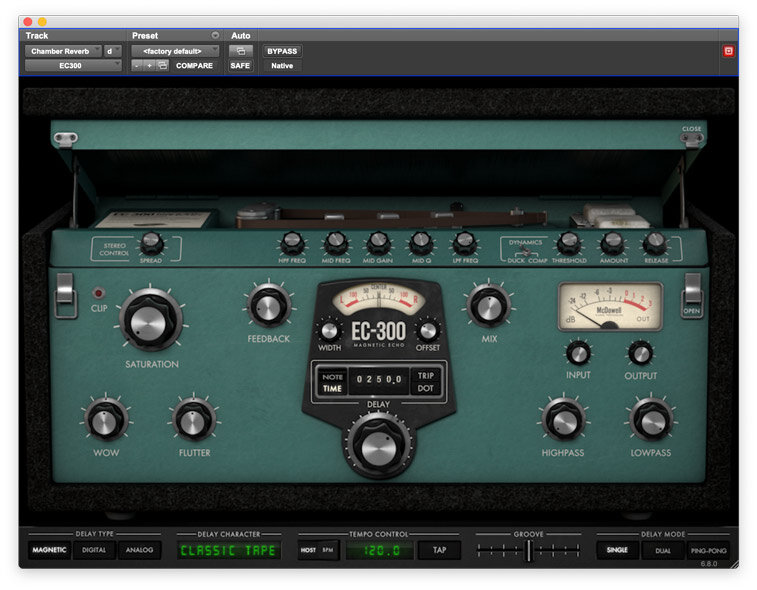Image resolution: width=757 pixels, height=590 pixels.
Task: Click the yellow minimize window button
Action: click(42, 22)
